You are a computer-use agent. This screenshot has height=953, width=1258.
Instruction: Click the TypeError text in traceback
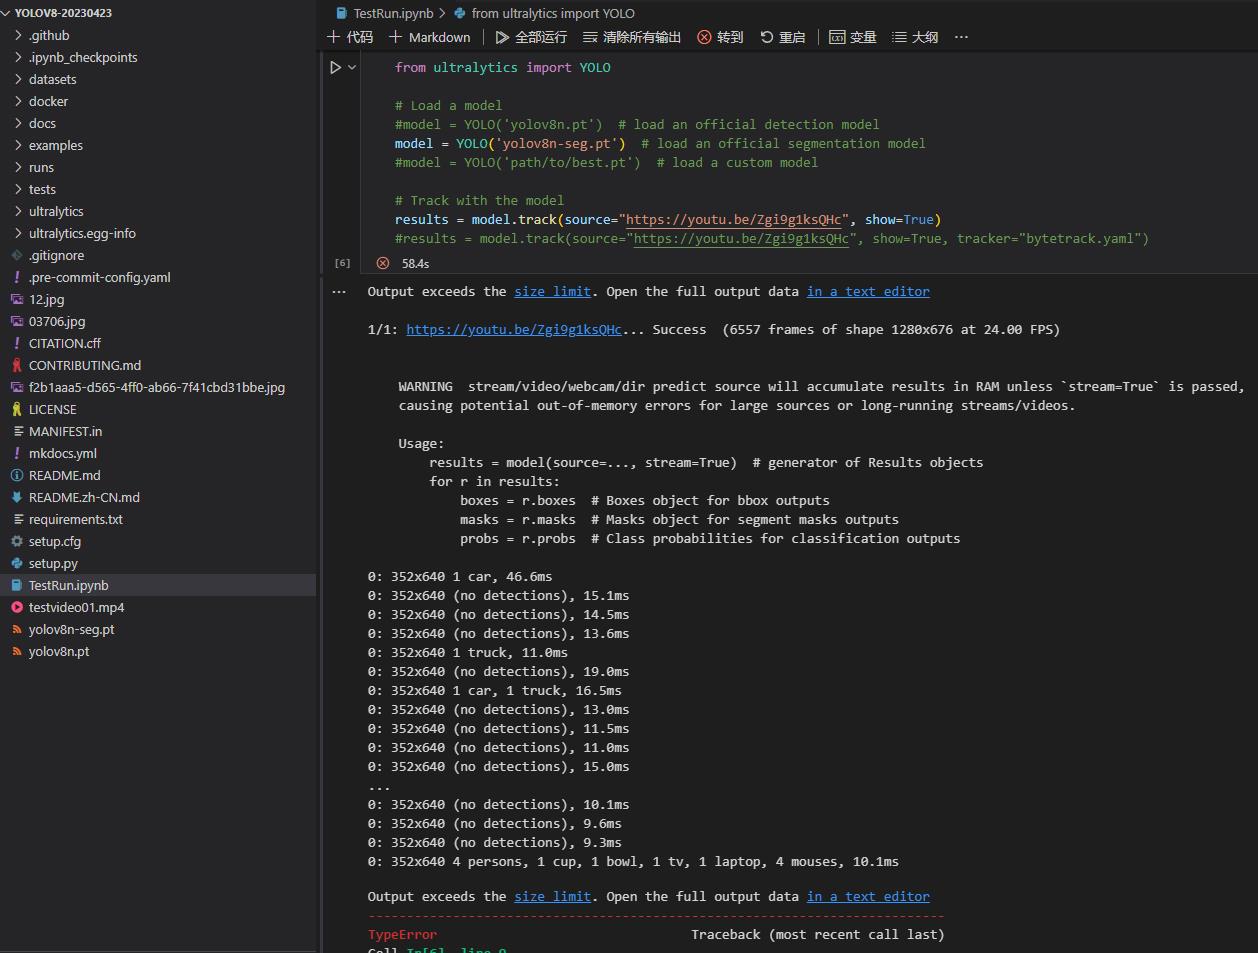(402, 934)
